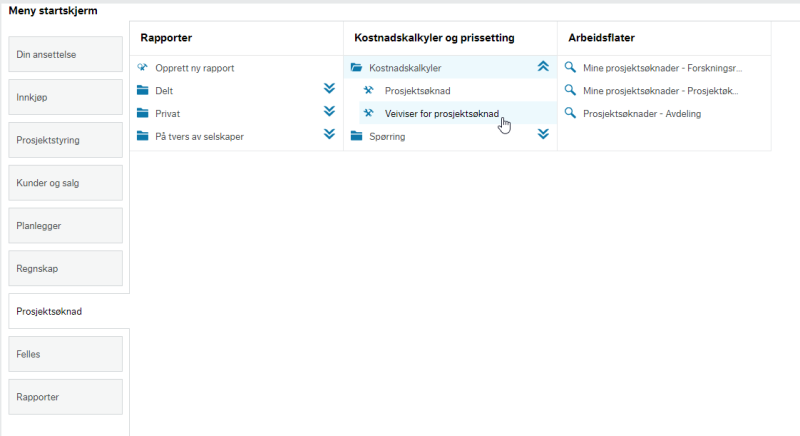Open the Rapporter sidebar menu
Screen dimensions: 800x436
(65, 397)
